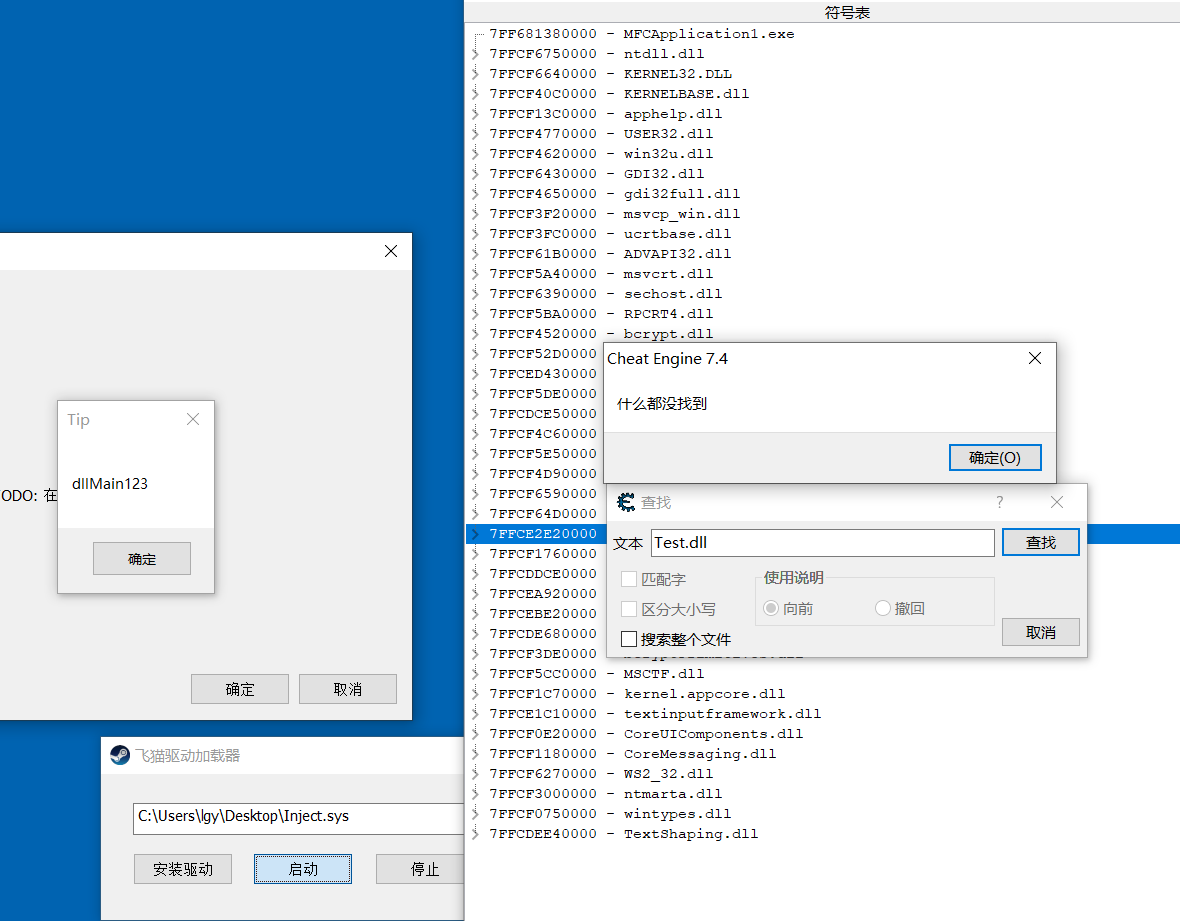Select the RPCRT4.dll row

[601, 314]
